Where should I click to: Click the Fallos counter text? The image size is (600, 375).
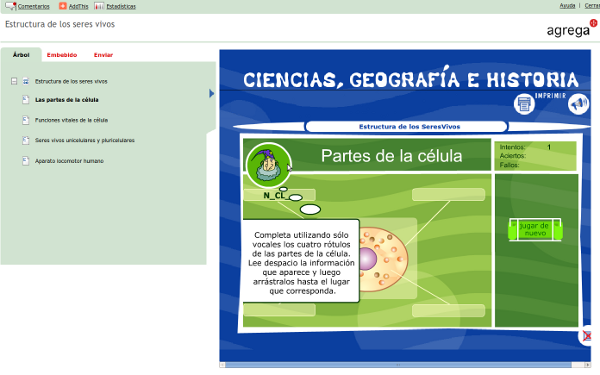509,165
